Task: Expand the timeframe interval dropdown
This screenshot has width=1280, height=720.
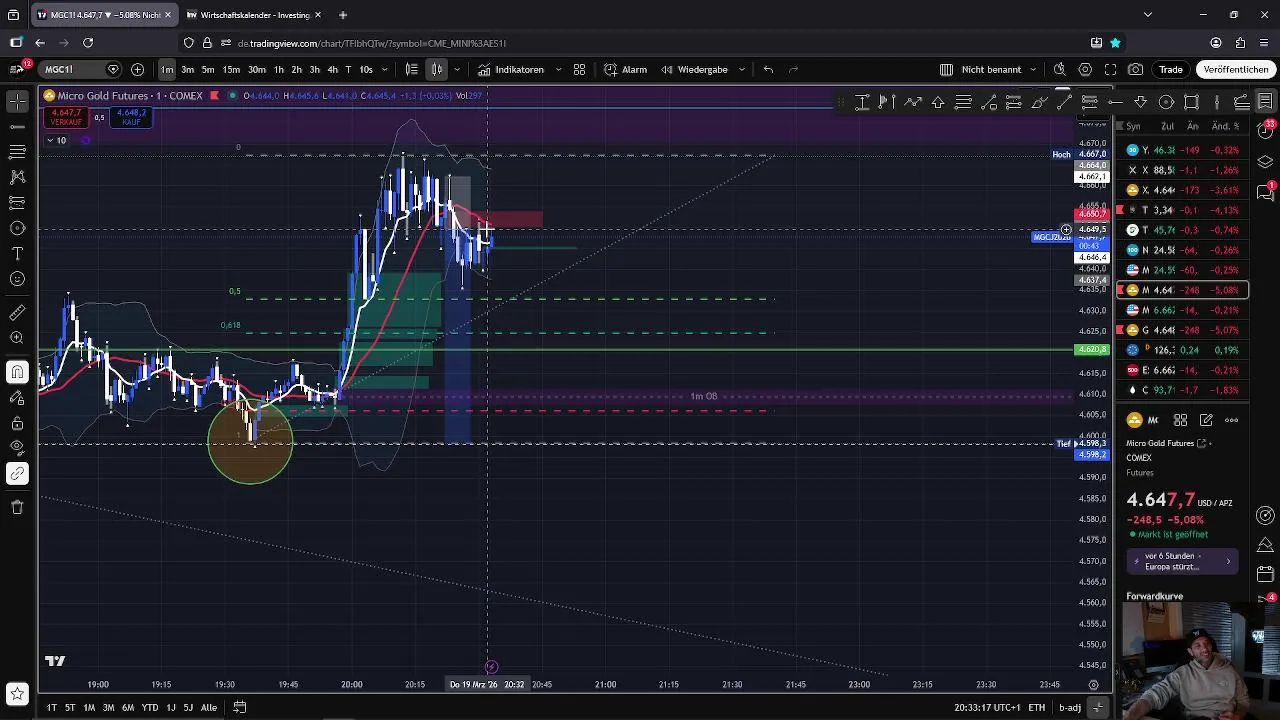Action: pyautogui.click(x=384, y=69)
